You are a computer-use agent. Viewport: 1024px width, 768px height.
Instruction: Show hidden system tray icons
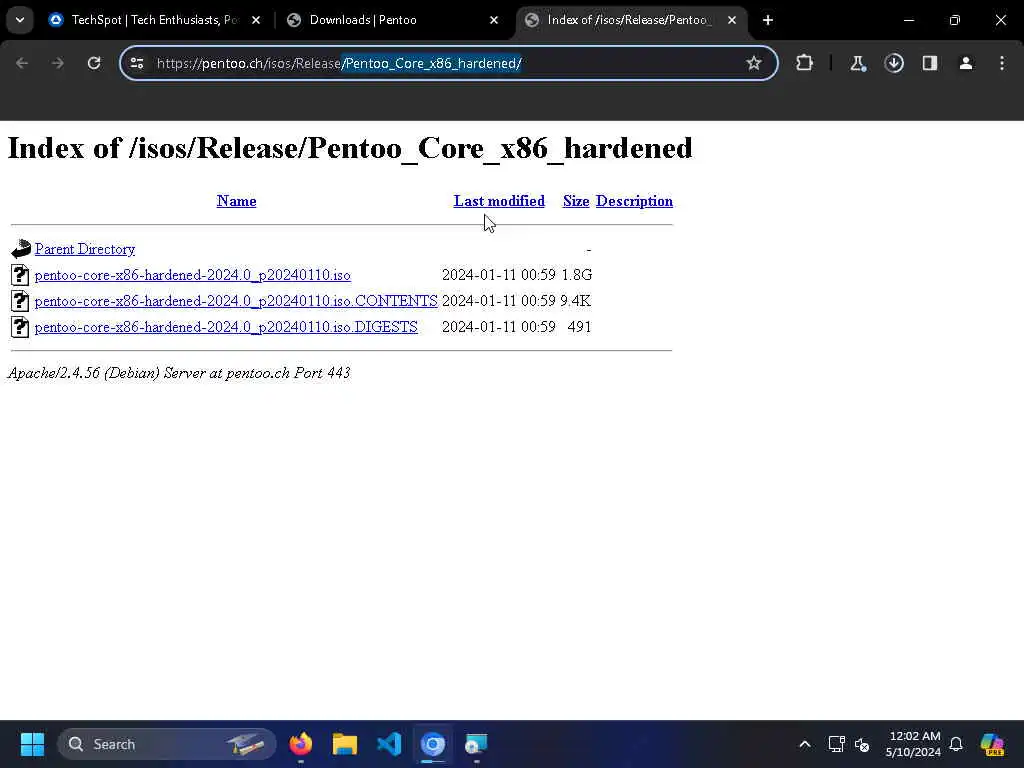tap(805, 744)
